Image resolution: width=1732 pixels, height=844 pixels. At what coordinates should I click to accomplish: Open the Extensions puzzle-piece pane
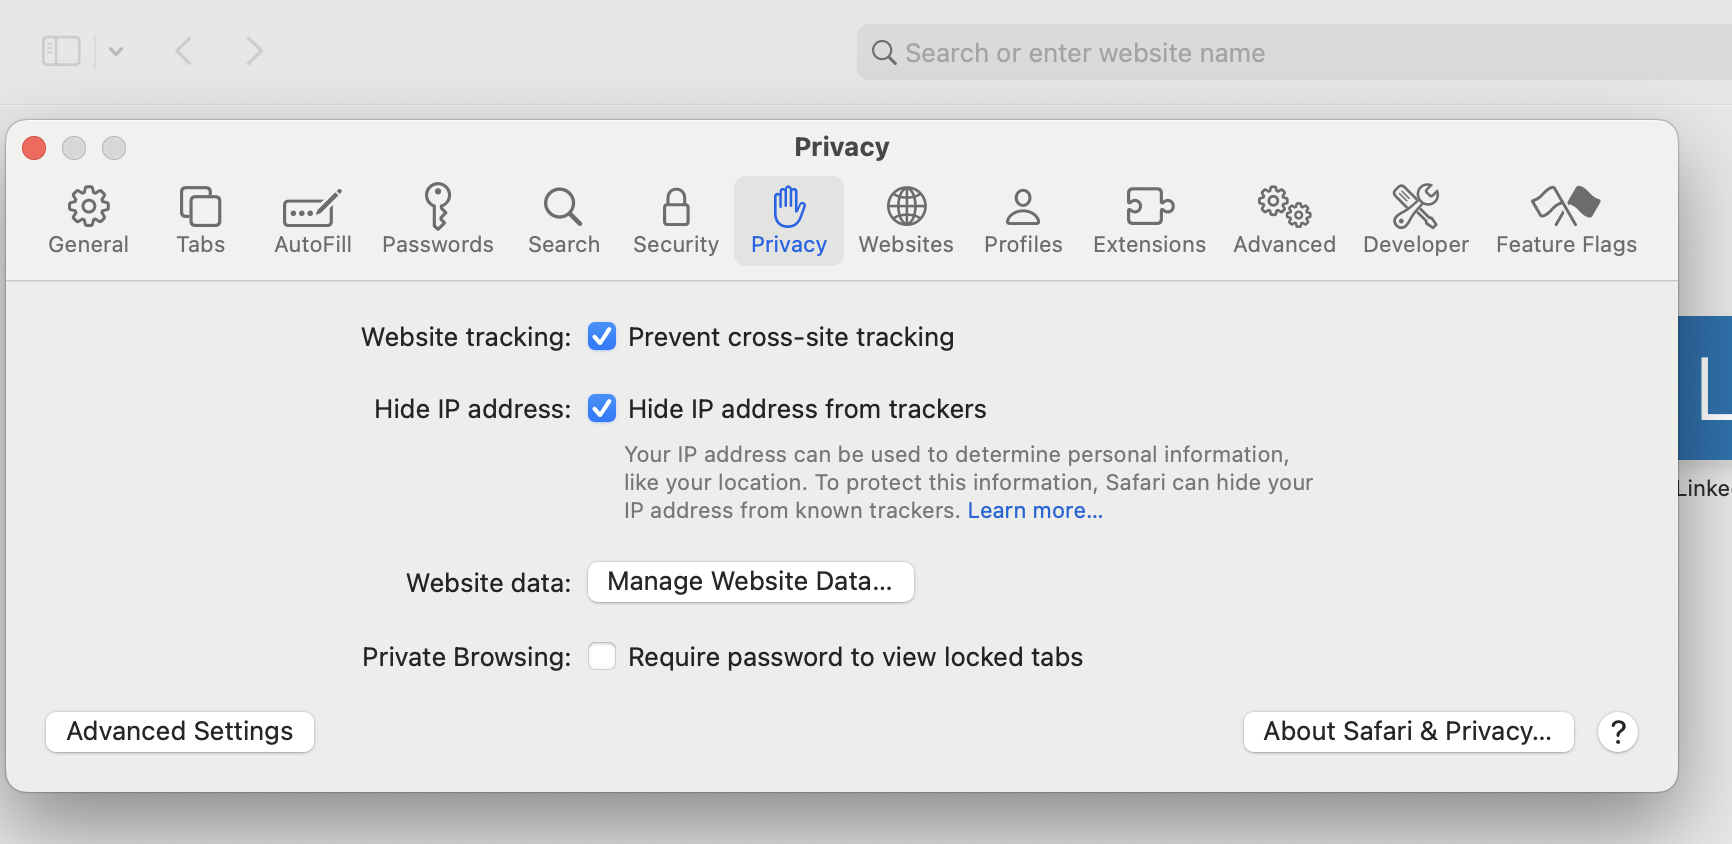(1149, 221)
